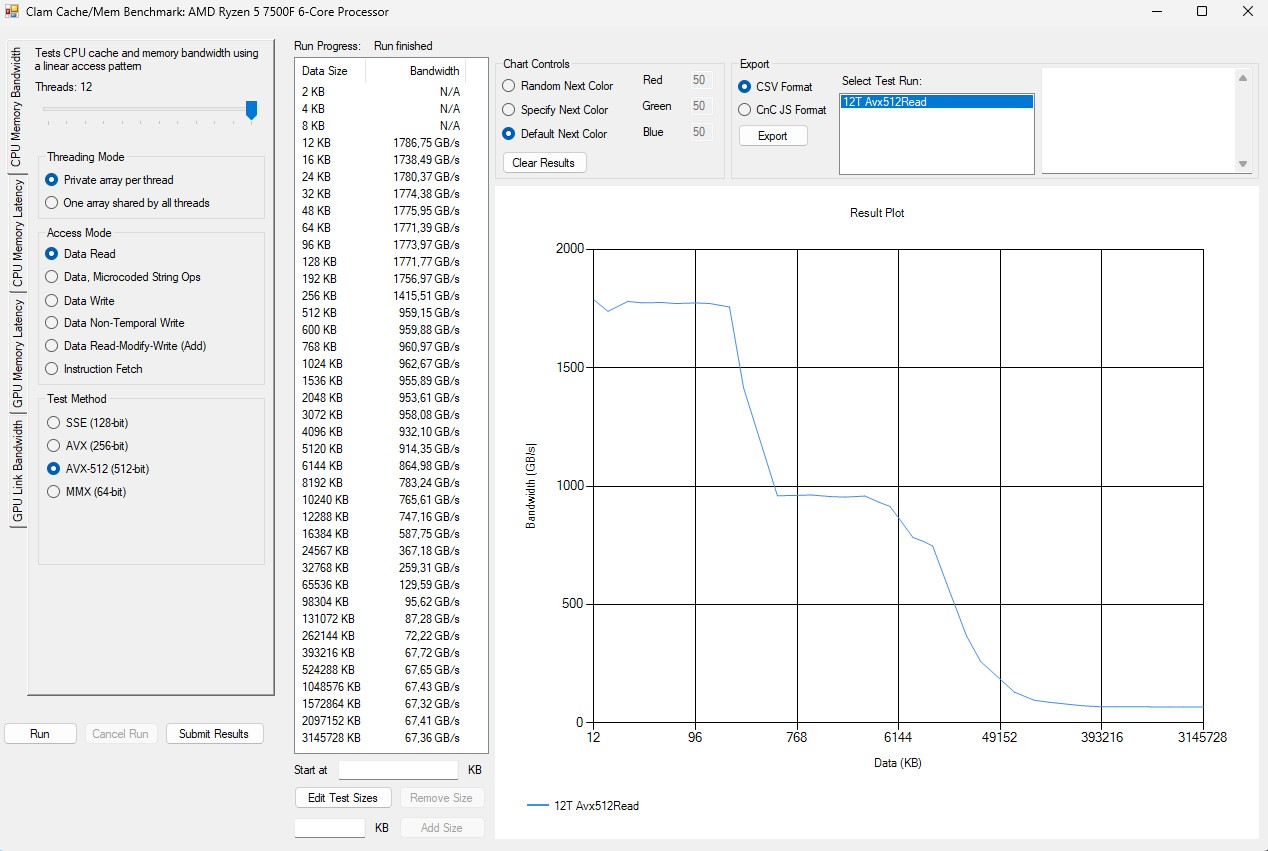1268x851 pixels.
Task: Click the Clam benchmark app icon in title bar
Action: pyautogui.click(x=12, y=12)
